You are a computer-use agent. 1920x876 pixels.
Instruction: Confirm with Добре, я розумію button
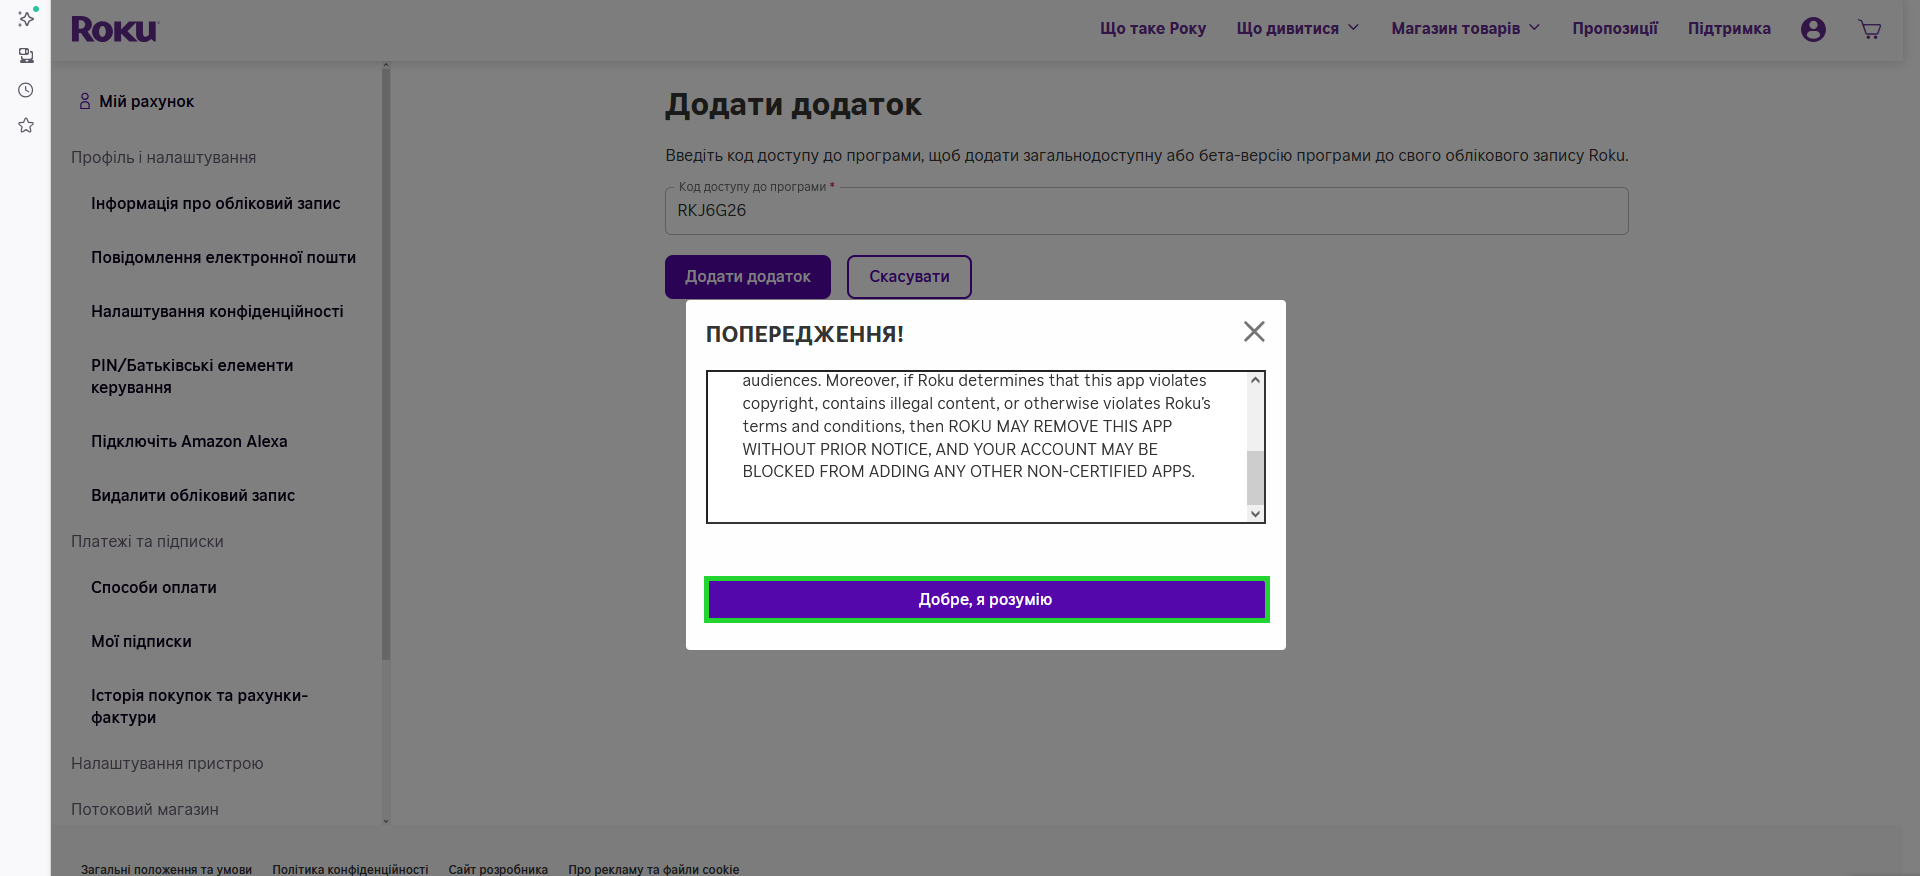[x=986, y=599]
